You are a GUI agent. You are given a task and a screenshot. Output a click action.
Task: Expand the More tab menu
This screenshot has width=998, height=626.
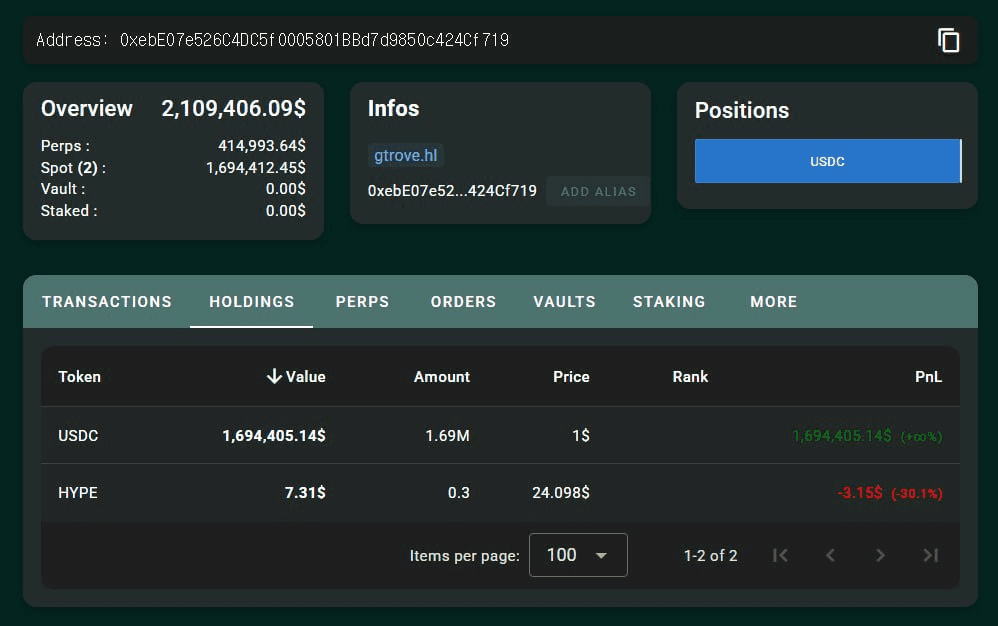[773, 301]
